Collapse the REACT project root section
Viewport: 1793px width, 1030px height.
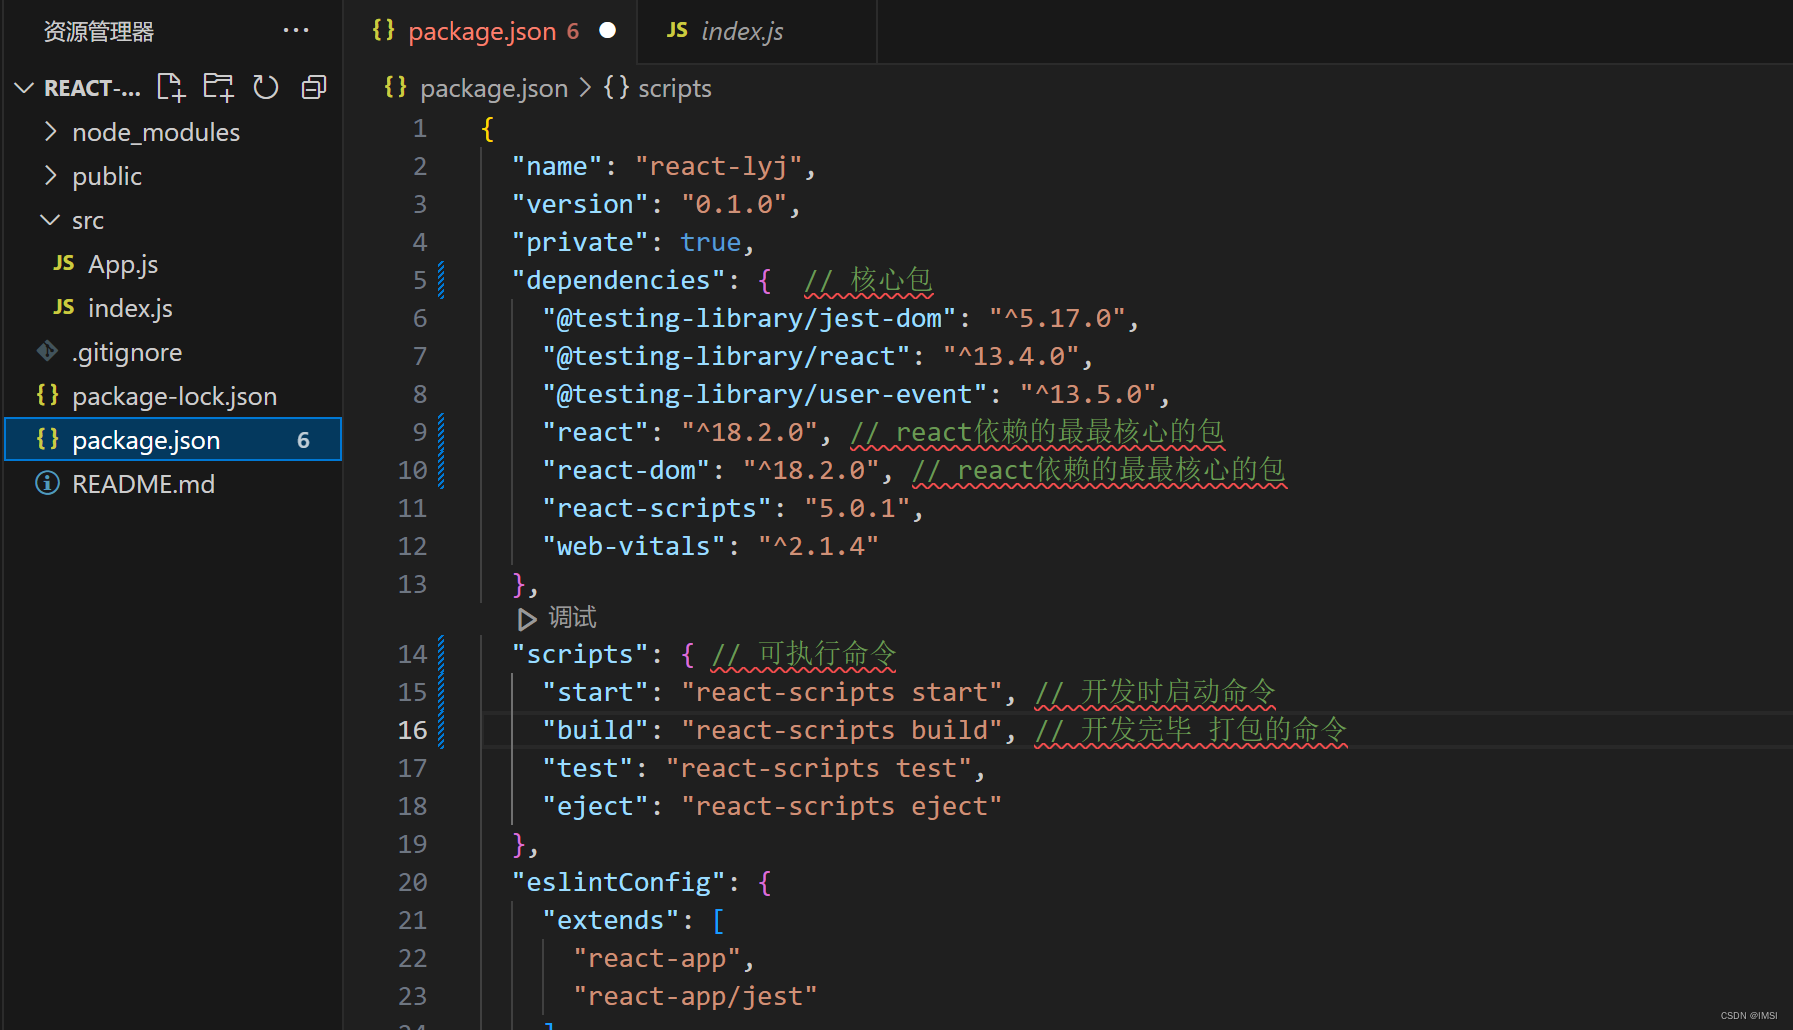point(24,88)
